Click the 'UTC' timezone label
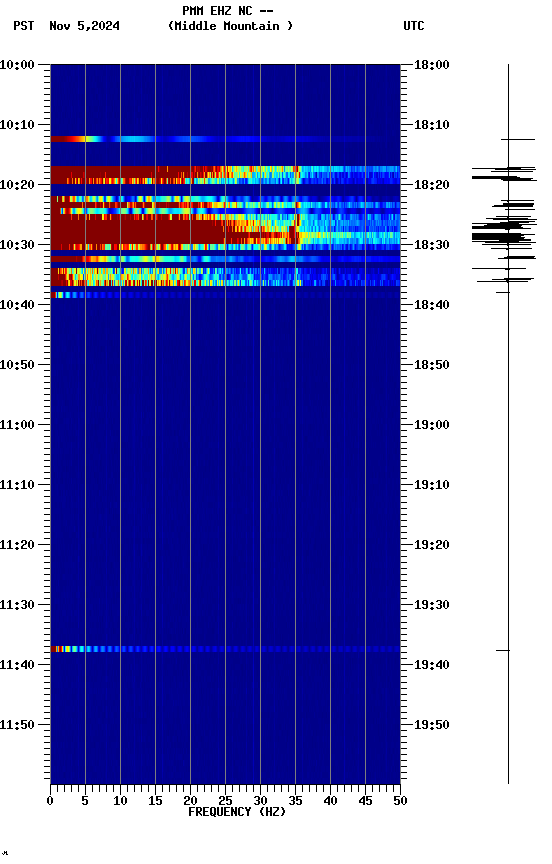The image size is (552, 864). tap(414, 26)
